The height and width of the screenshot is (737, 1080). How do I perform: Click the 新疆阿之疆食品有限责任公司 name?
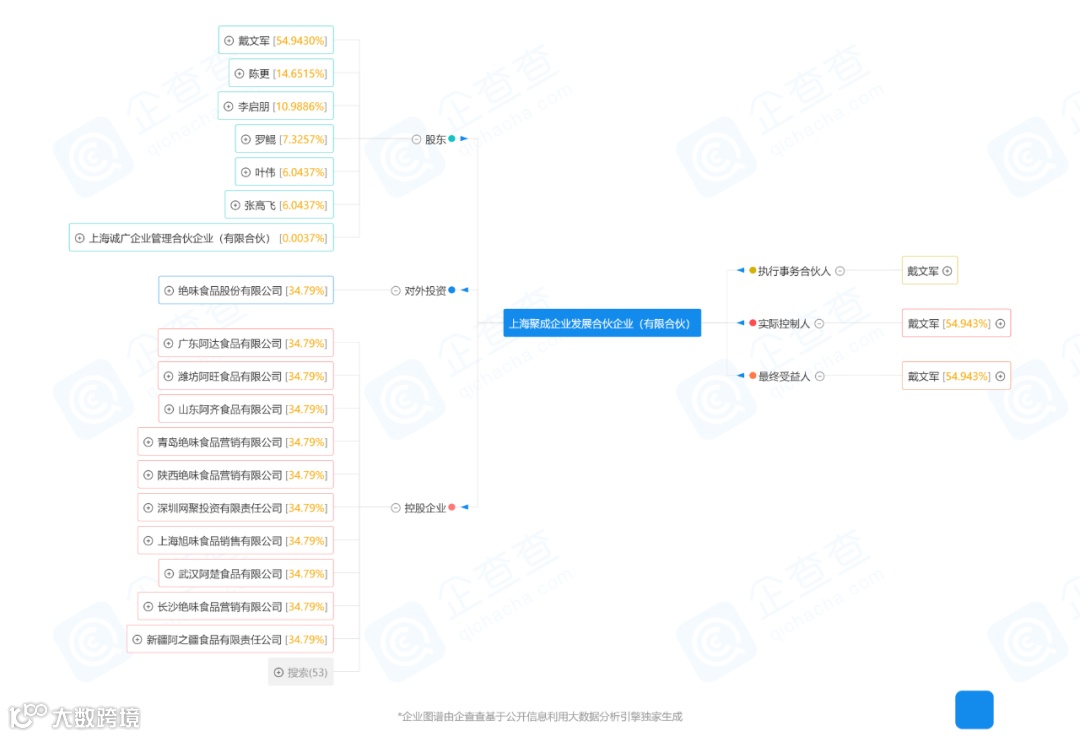(214, 640)
